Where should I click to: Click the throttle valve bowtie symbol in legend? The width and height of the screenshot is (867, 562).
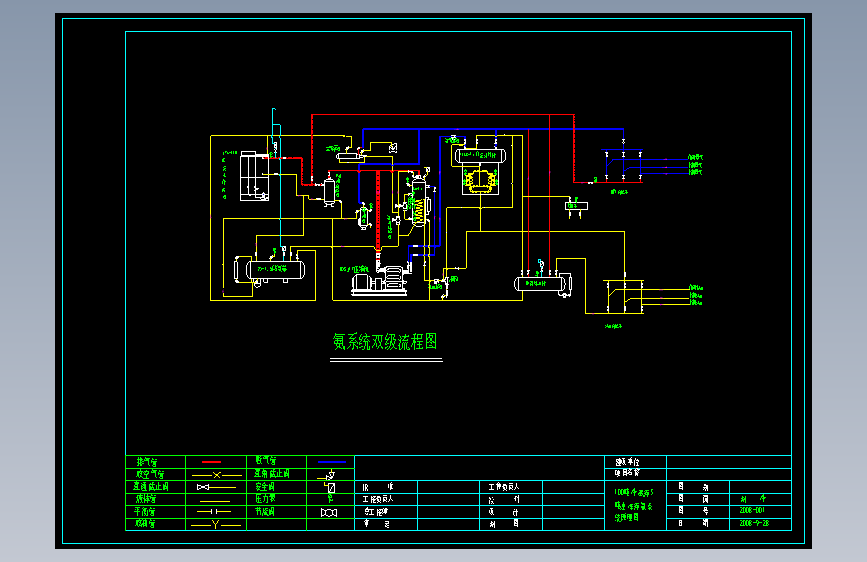pos(329,513)
